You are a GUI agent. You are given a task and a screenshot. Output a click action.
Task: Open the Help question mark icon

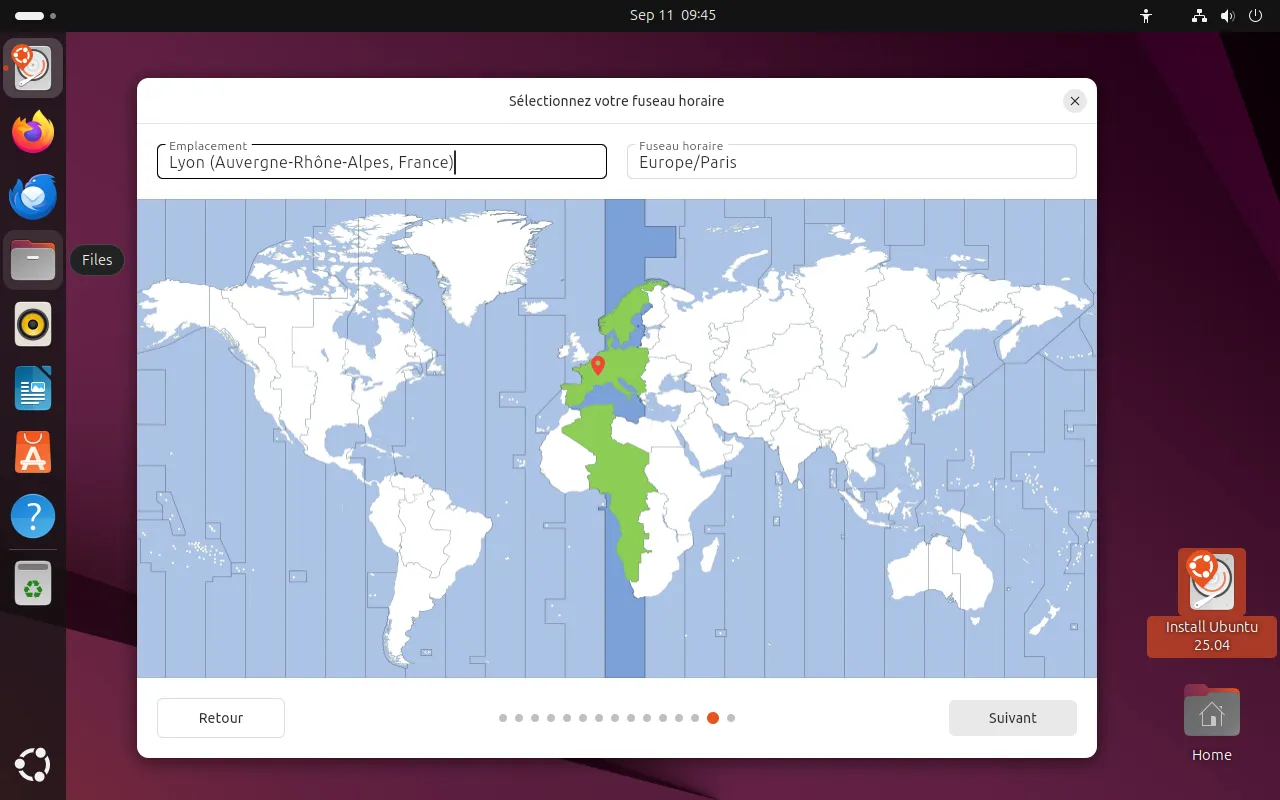tap(33, 517)
